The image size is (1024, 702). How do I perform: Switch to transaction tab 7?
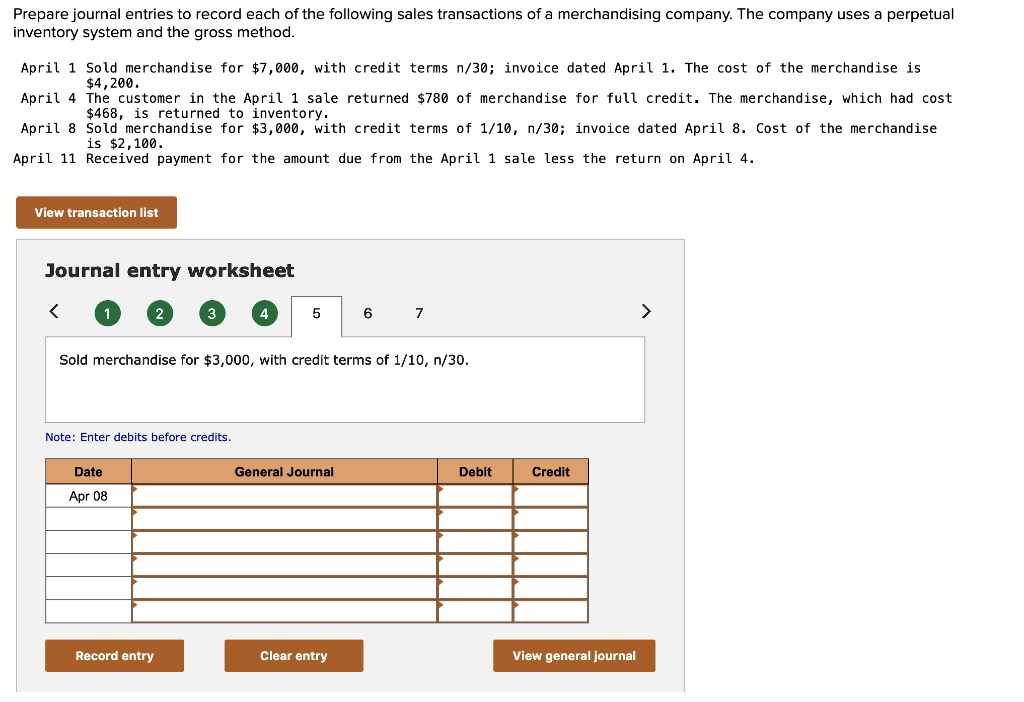tap(419, 313)
